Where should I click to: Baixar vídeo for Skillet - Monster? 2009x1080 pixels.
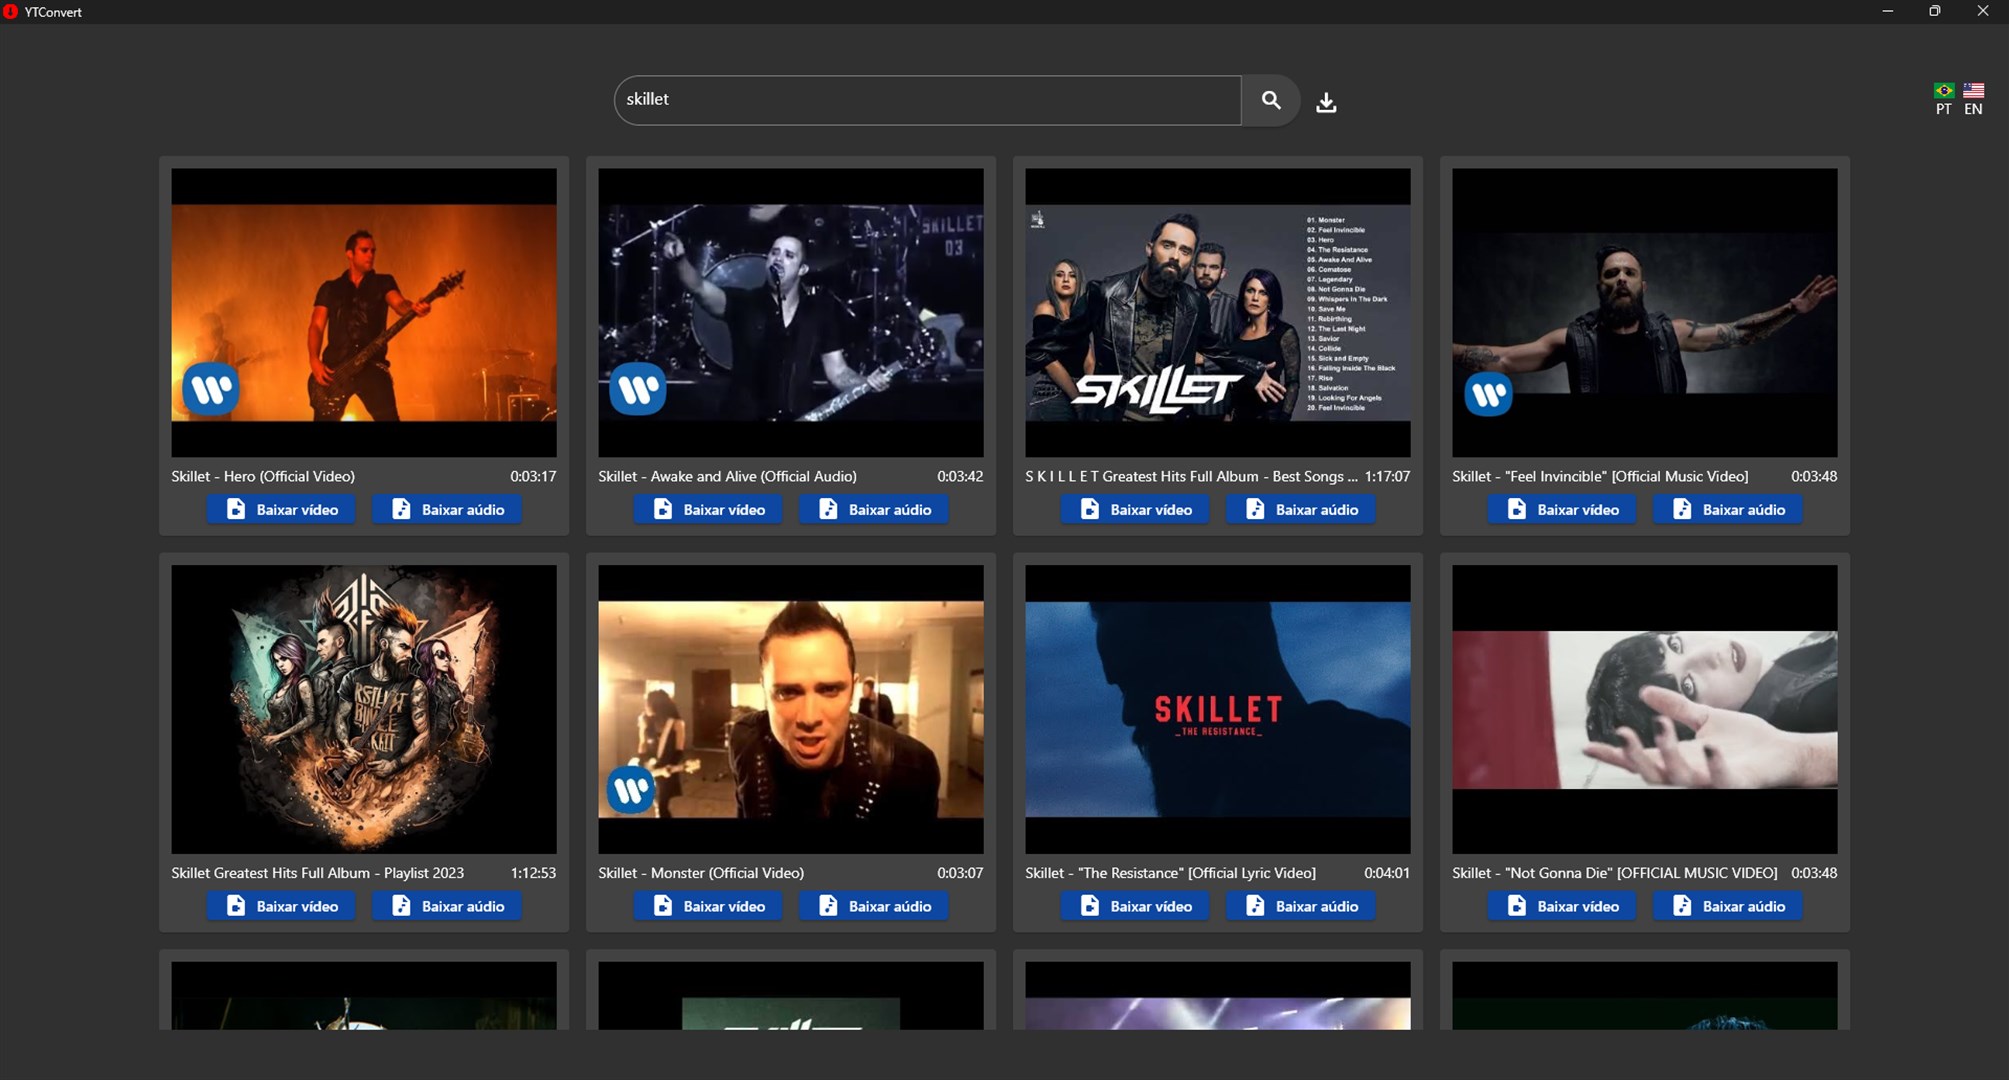pos(708,906)
